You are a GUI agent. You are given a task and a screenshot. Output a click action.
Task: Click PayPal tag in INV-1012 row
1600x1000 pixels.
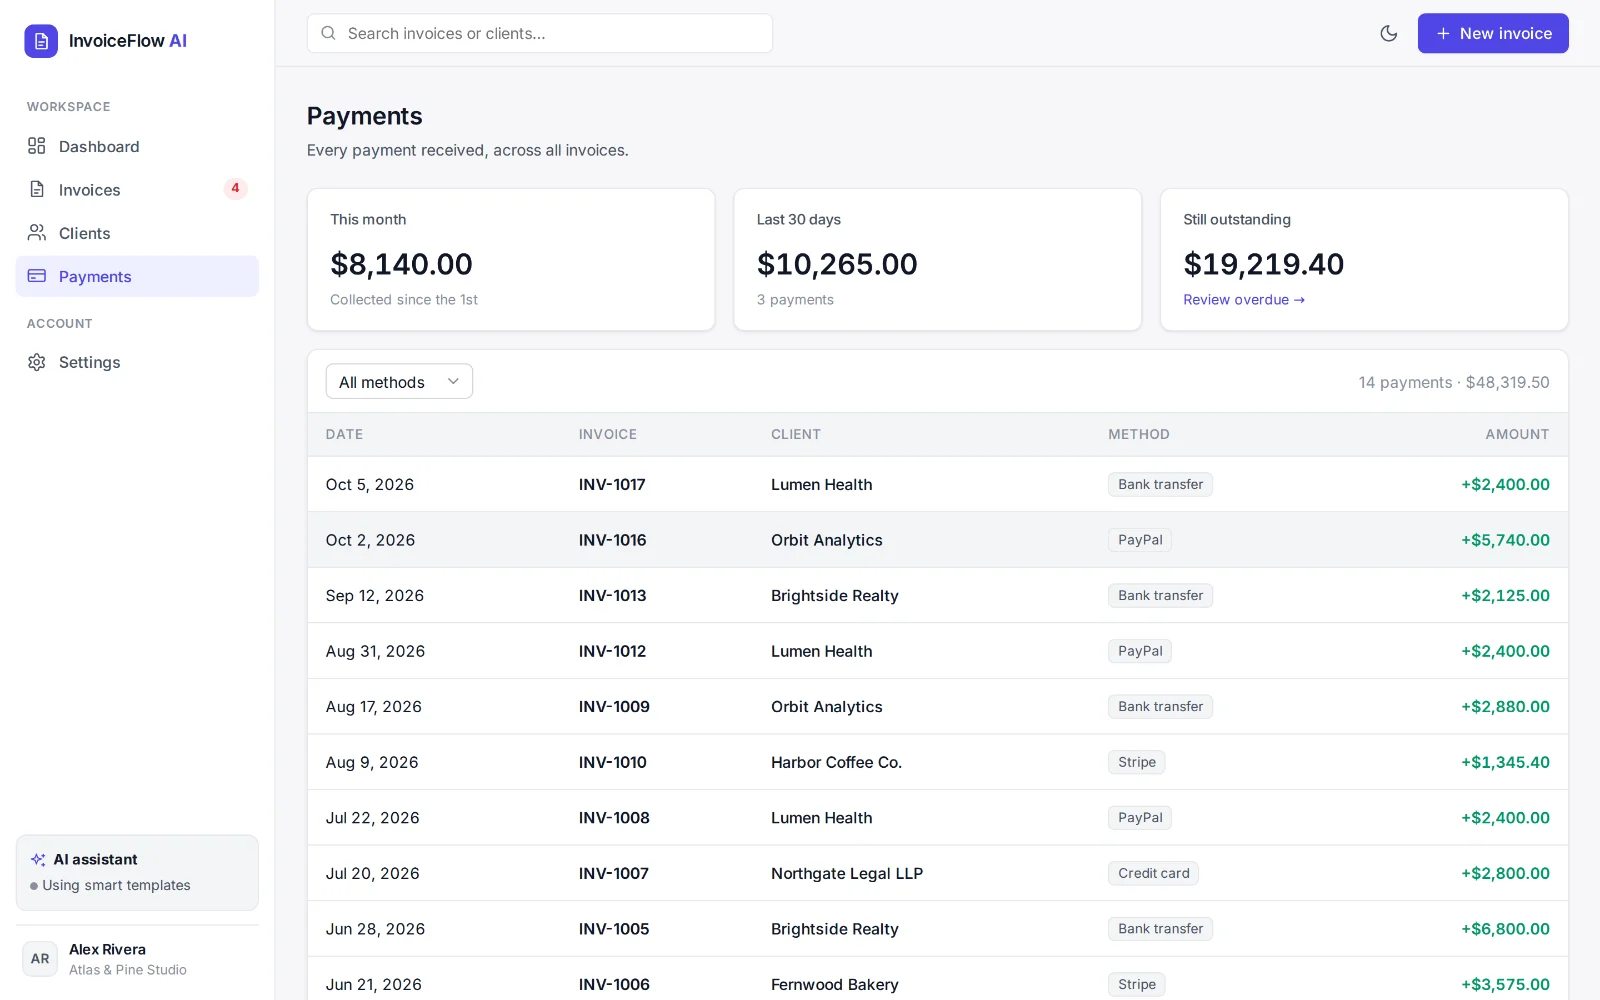click(1140, 651)
